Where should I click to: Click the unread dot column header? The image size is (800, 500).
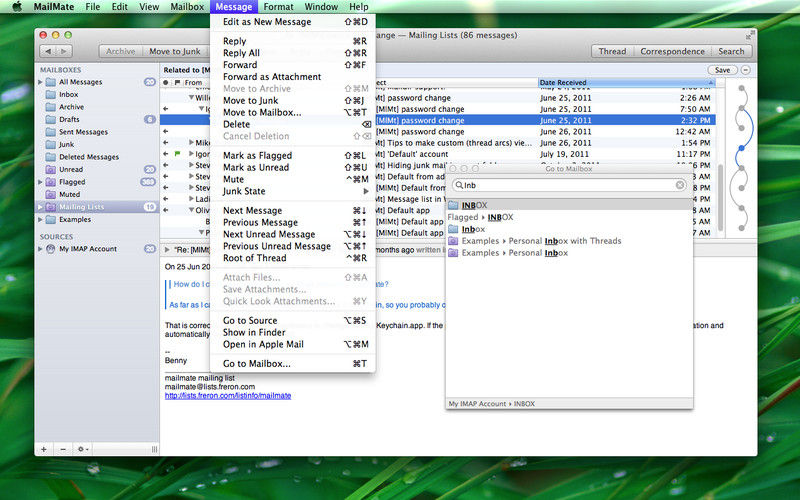[166, 83]
